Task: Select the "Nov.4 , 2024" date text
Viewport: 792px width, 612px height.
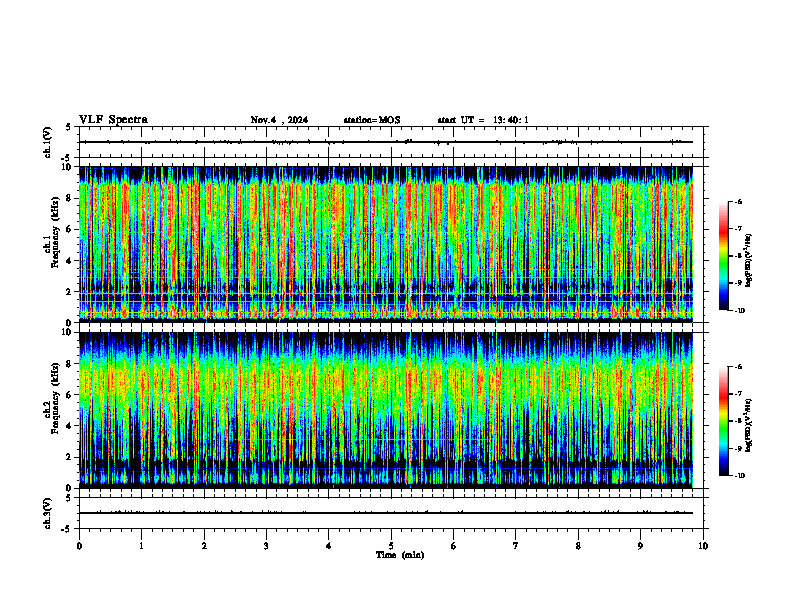Action: click(279, 120)
